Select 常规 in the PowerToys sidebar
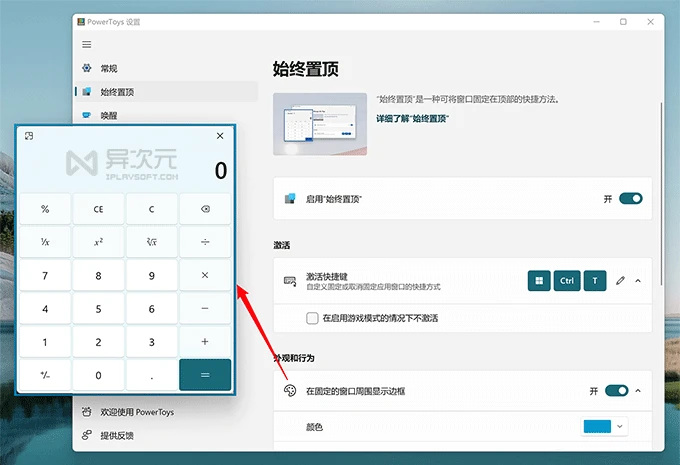680x465 pixels. click(167, 68)
